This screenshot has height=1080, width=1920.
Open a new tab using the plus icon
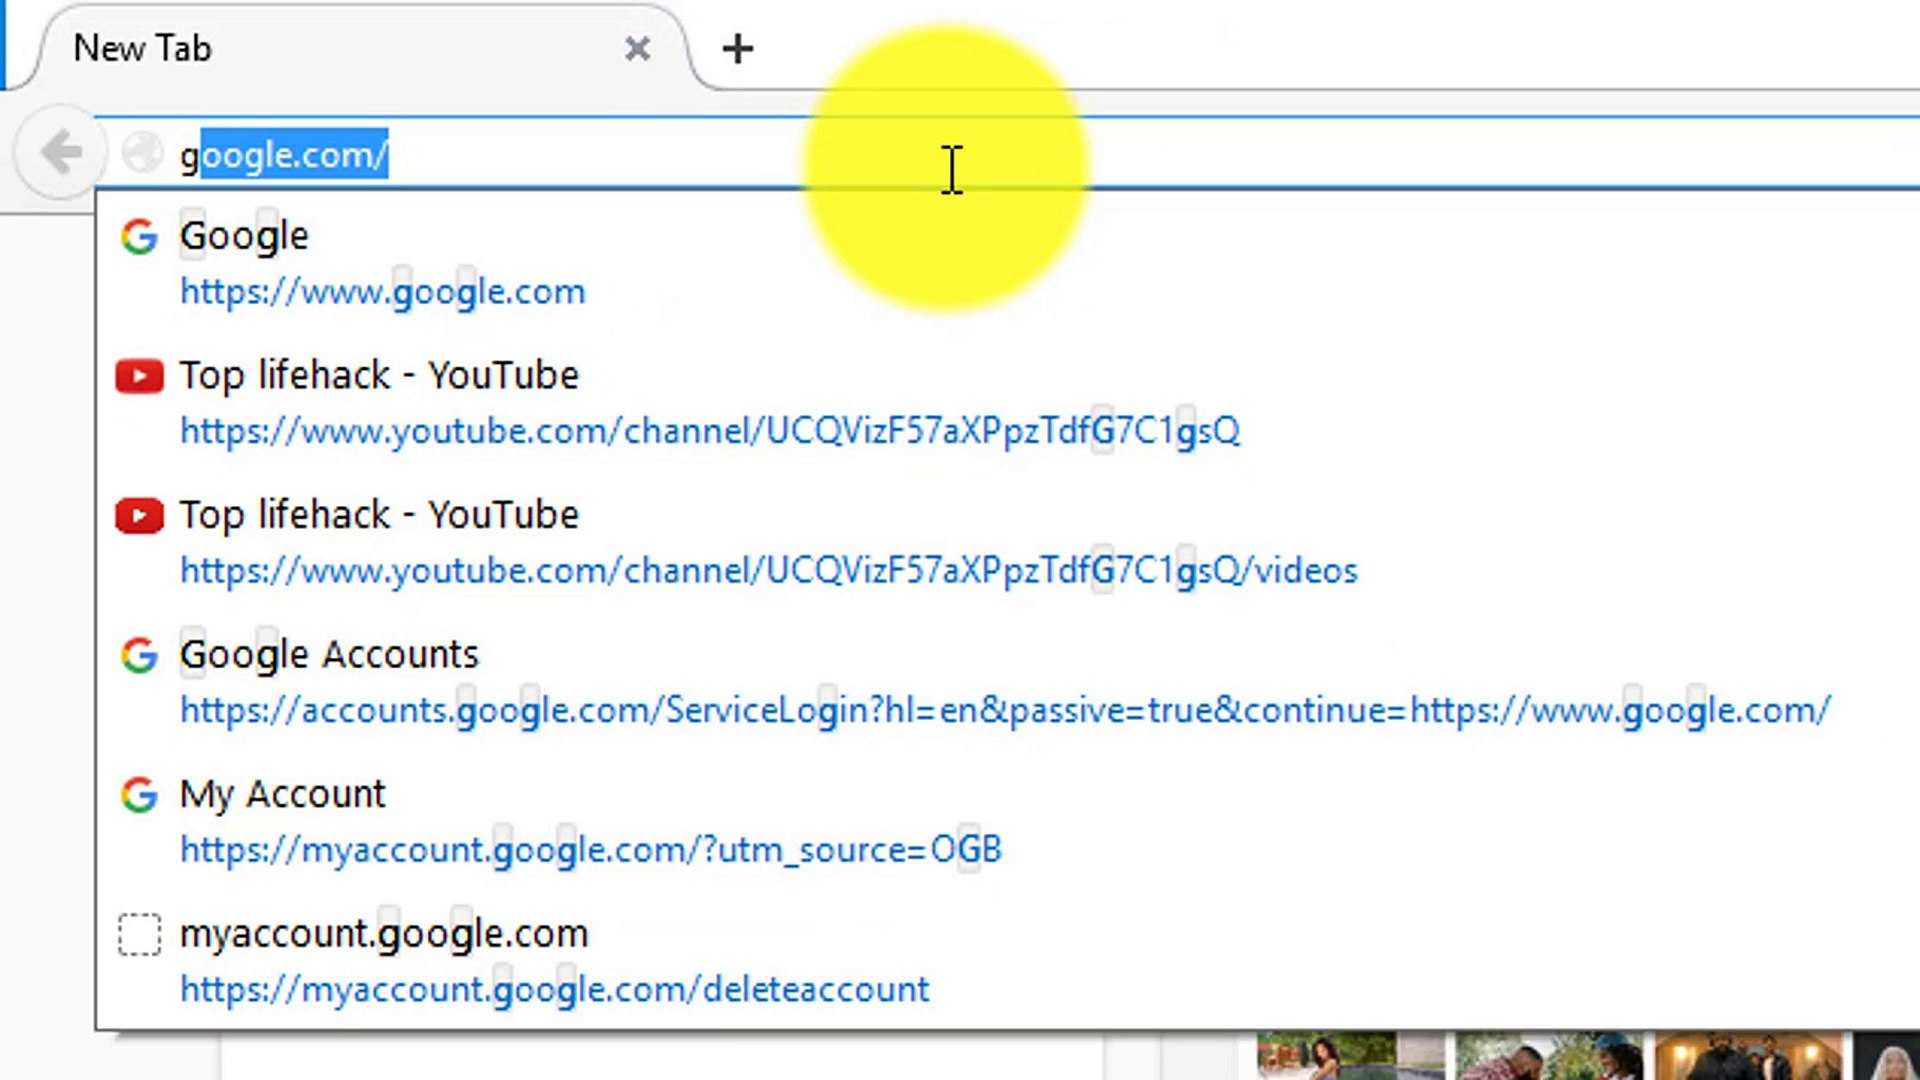(x=737, y=48)
